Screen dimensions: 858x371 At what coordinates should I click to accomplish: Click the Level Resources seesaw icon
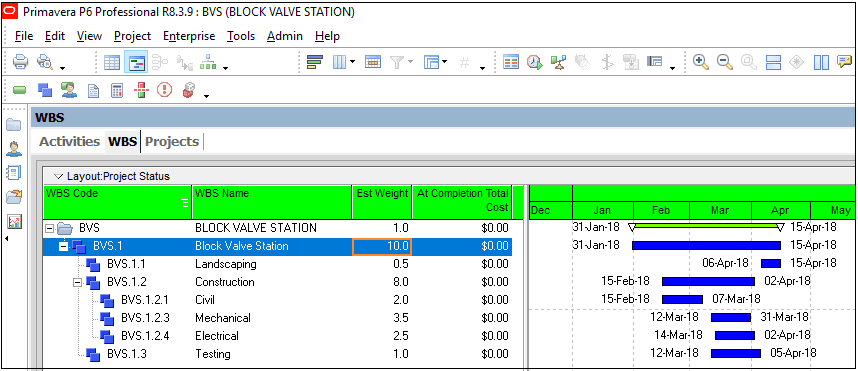[x=559, y=62]
